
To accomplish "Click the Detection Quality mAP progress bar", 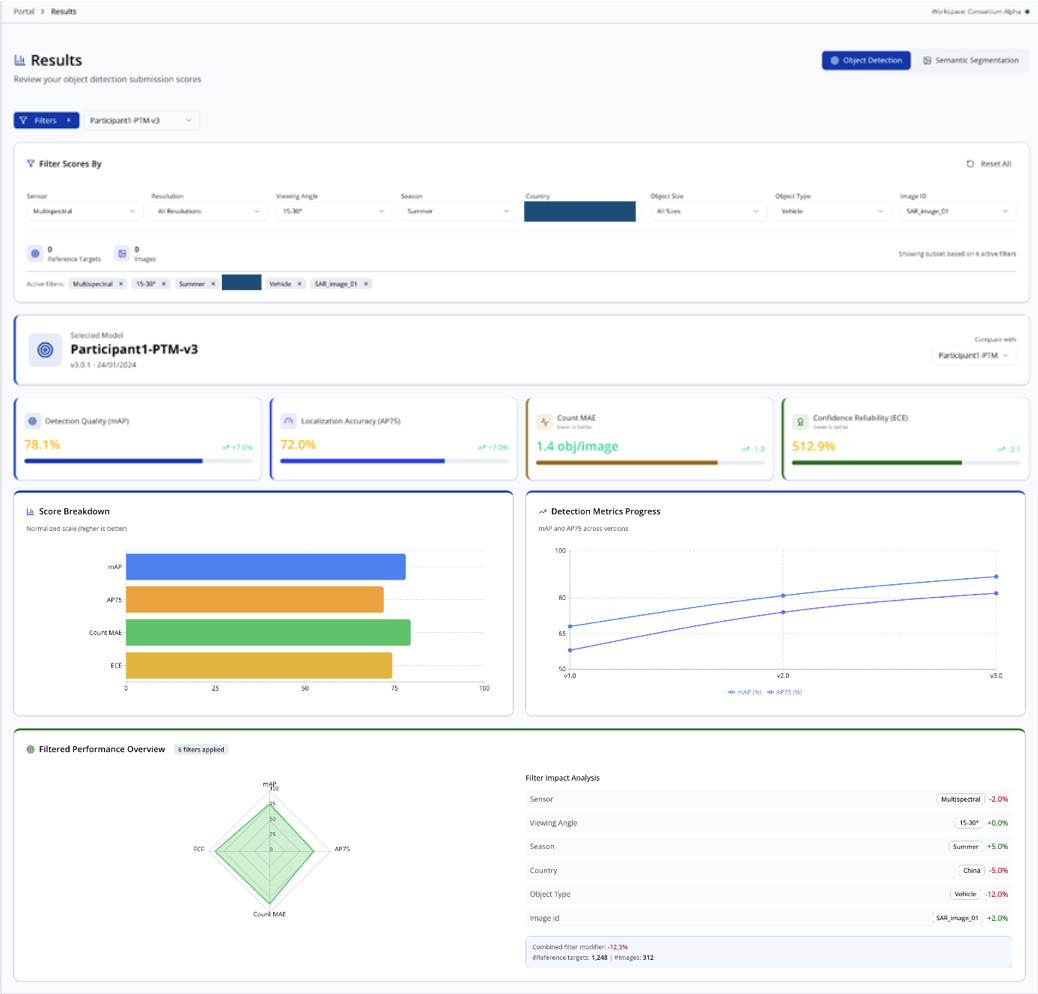I will pyautogui.click(x=138, y=461).
